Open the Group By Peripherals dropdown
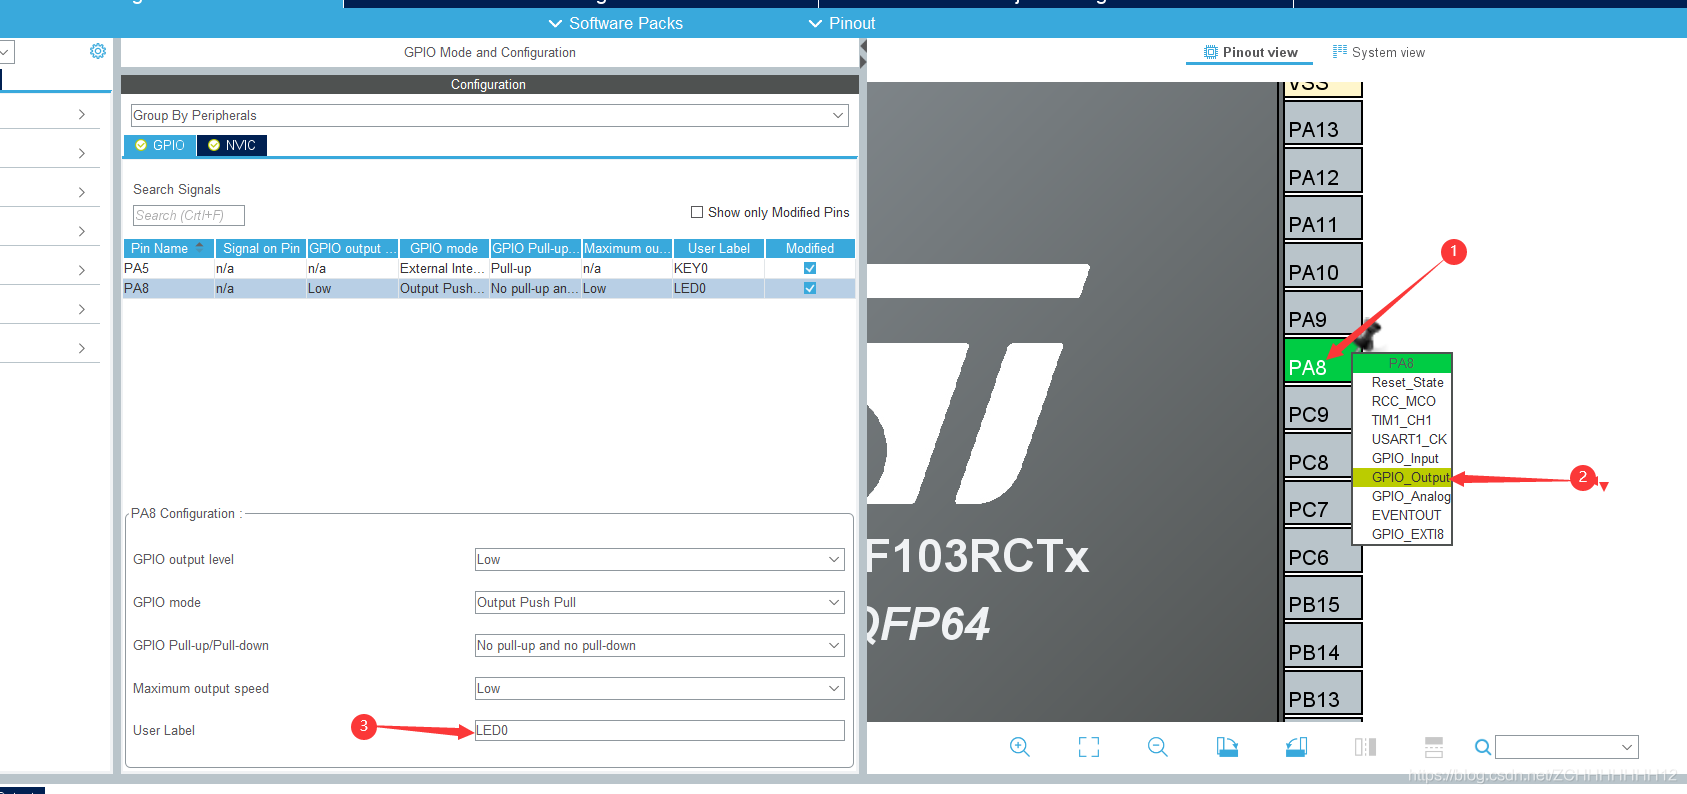Image resolution: width=1687 pixels, height=794 pixels. 490,115
